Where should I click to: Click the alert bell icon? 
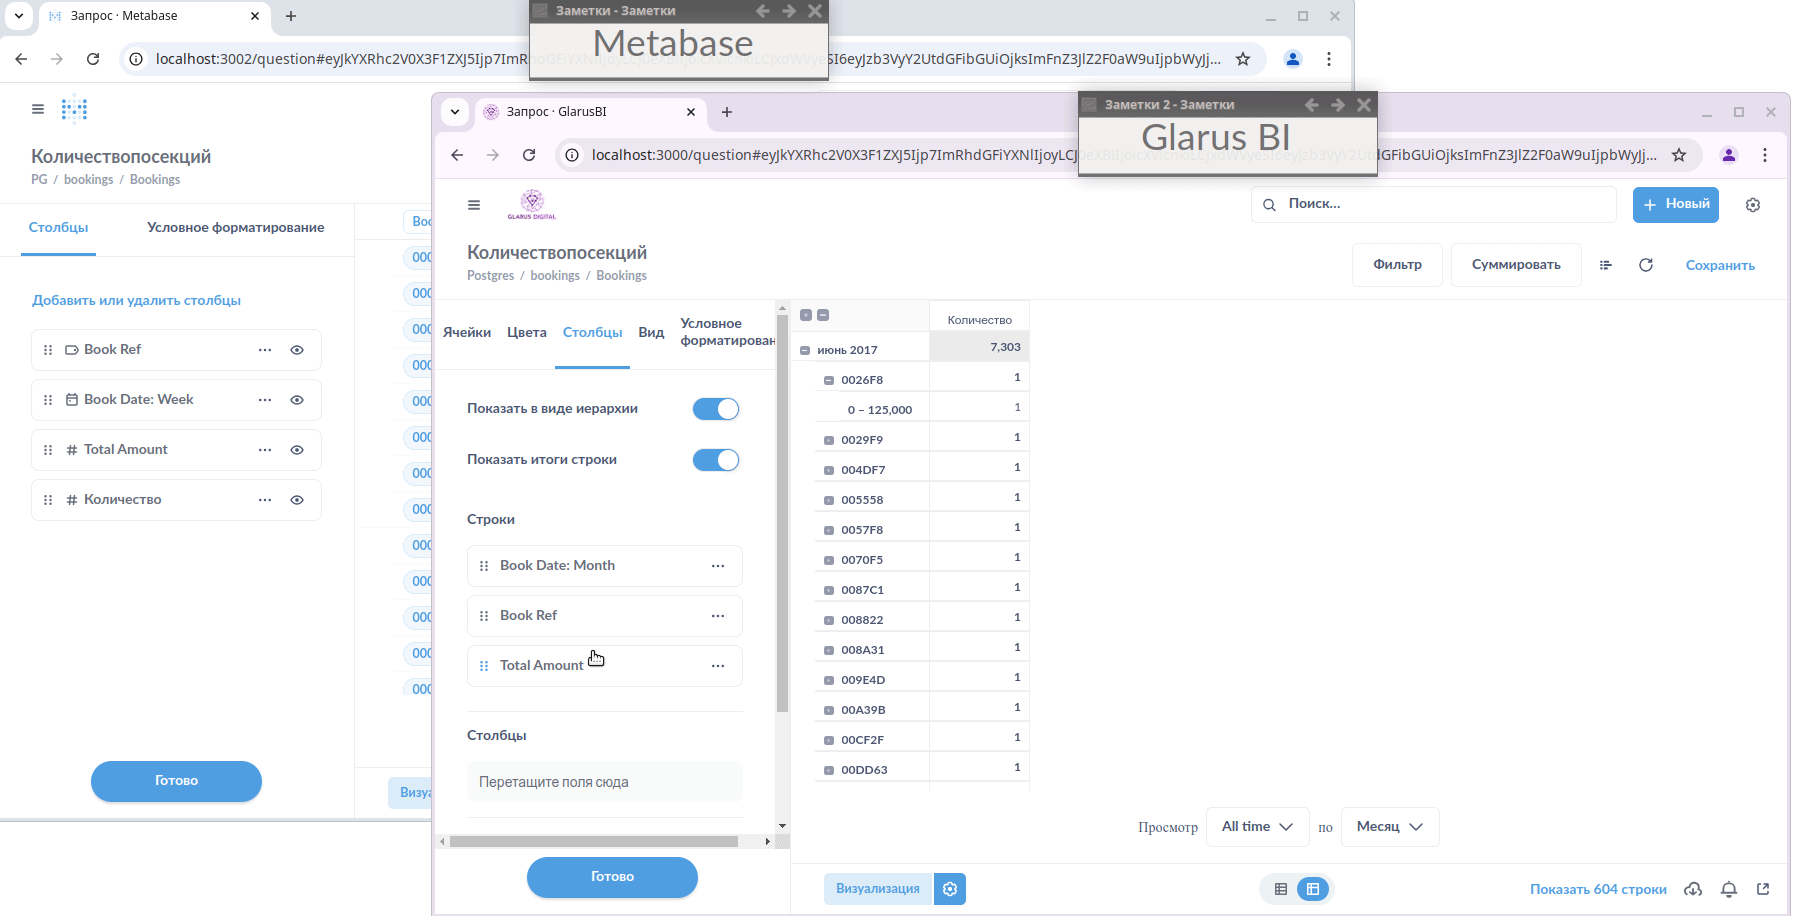point(1728,889)
